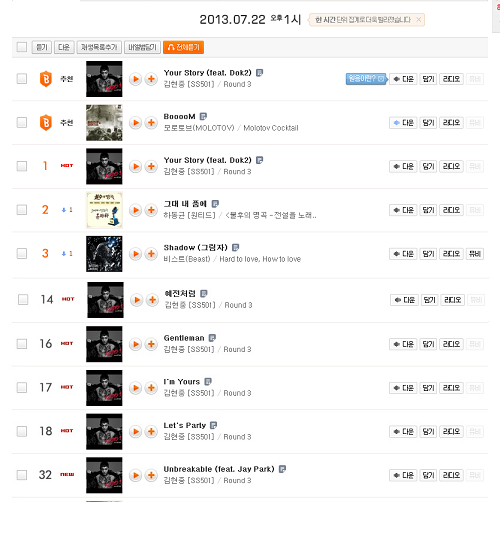Download Shadow via its 다운 button
The image size is (500, 534).
click(x=403, y=254)
